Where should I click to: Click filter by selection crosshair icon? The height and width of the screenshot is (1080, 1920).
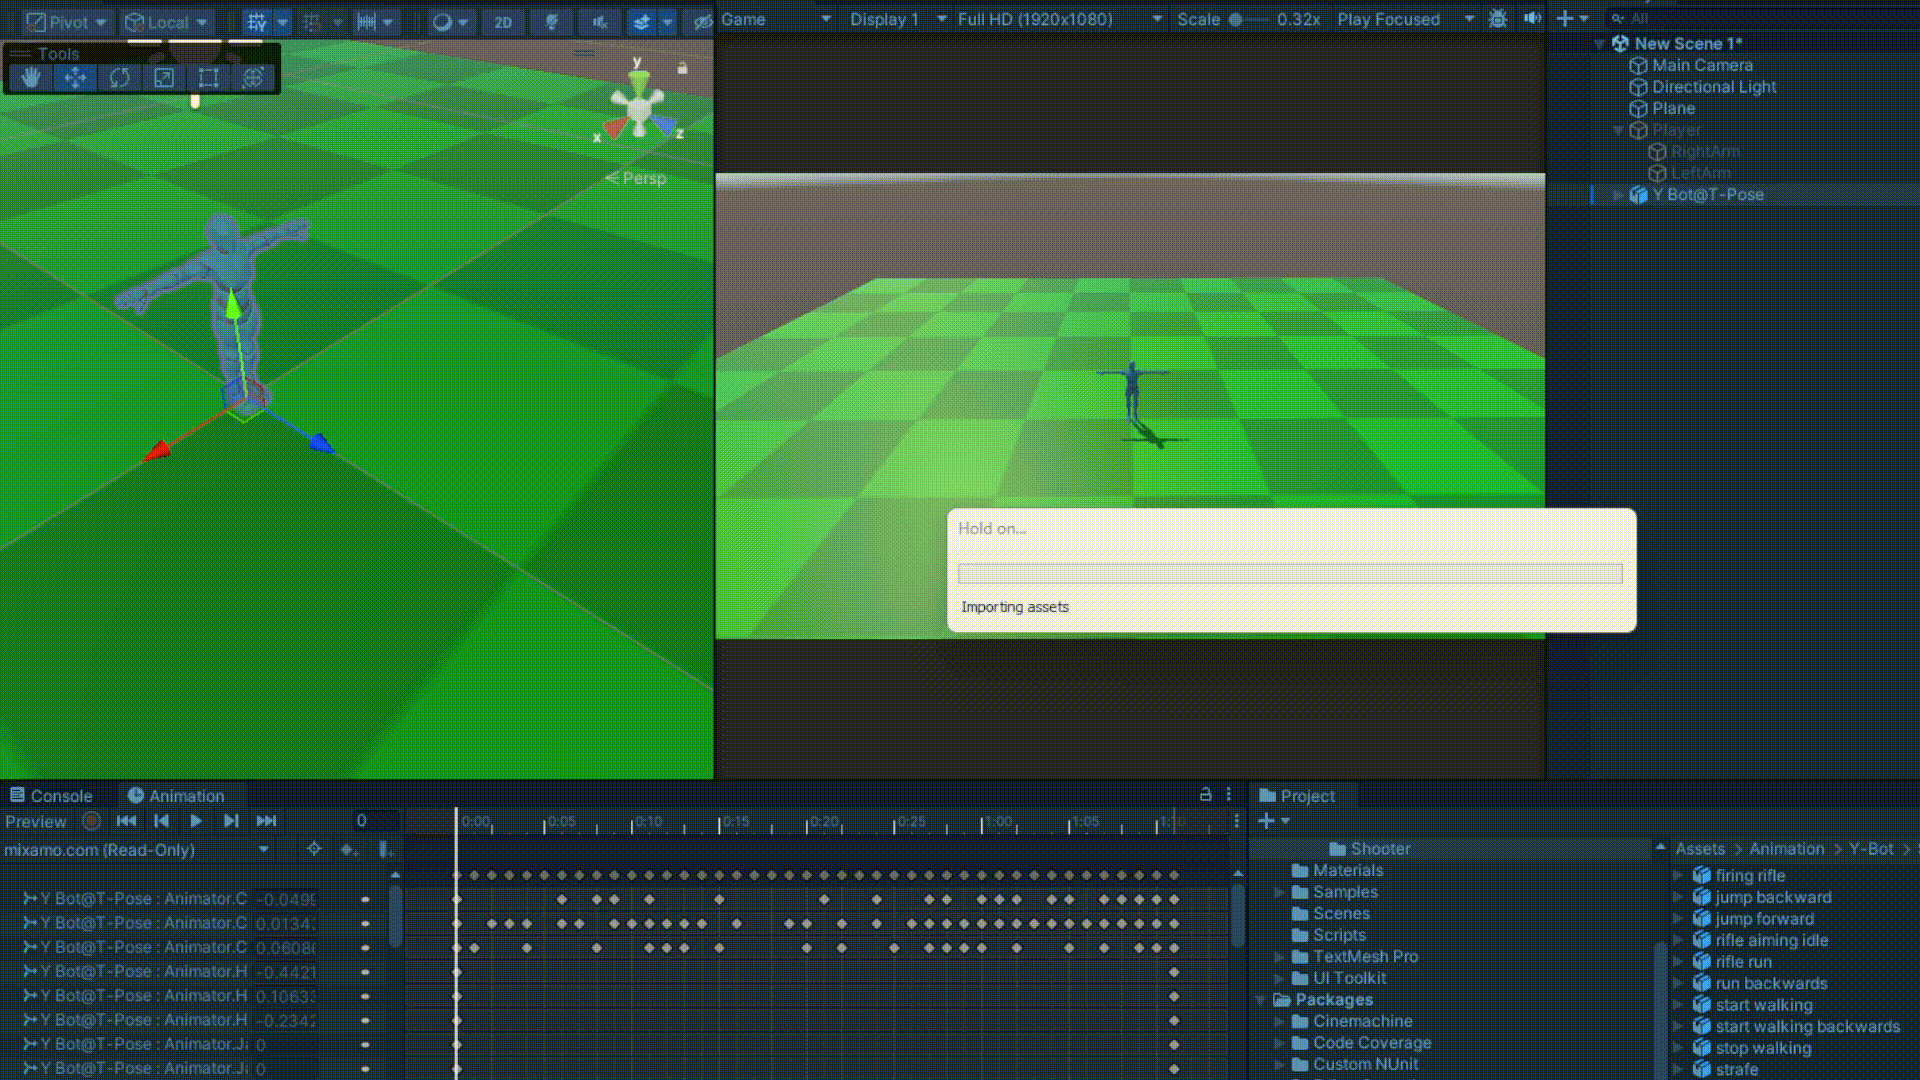point(314,849)
